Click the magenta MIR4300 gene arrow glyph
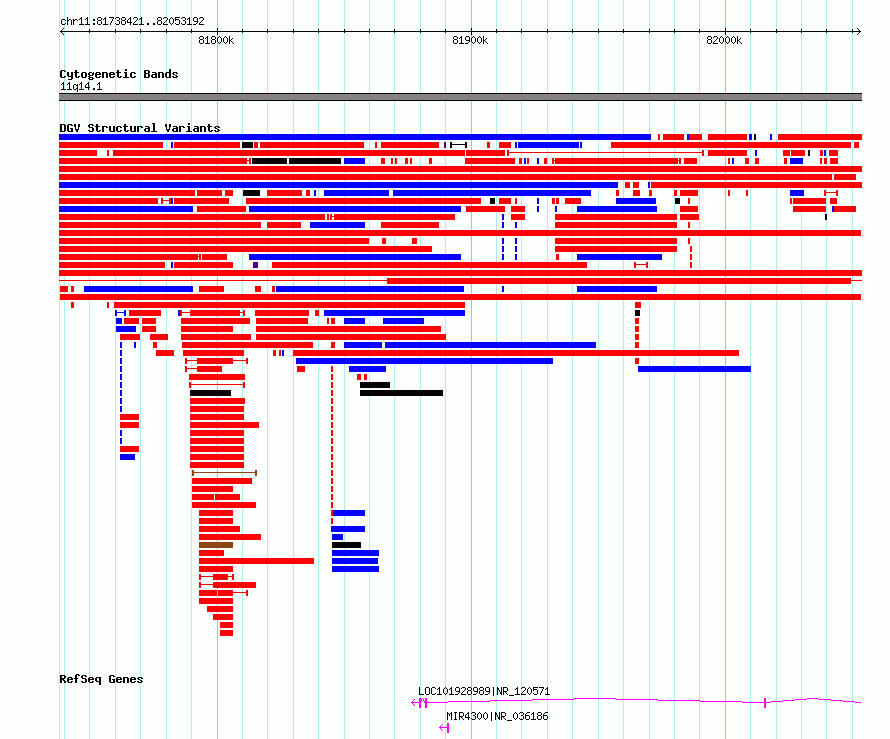Viewport: 890px width, 739px height. (x=444, y=728)
